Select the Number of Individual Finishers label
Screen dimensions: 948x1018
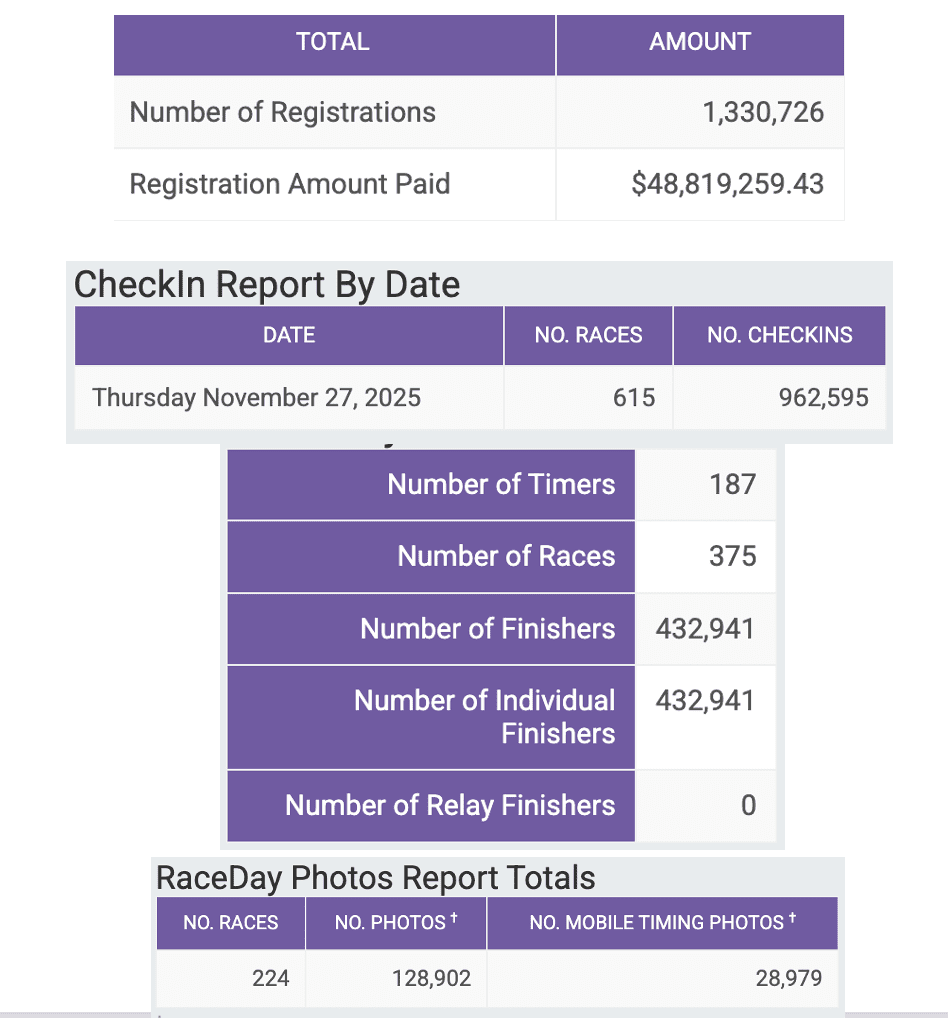pyautogui.click(x=485, y=716)
